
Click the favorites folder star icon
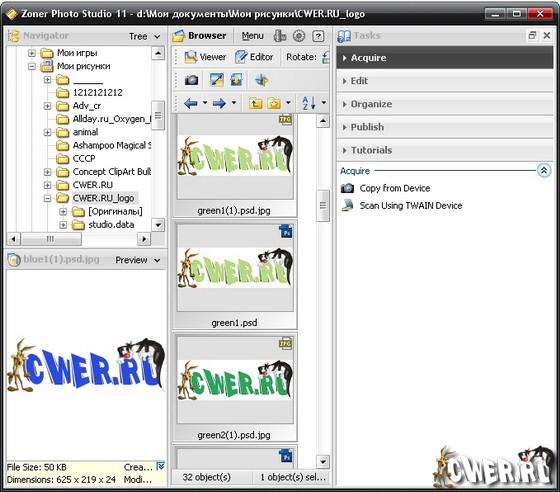tap(274, 103)
